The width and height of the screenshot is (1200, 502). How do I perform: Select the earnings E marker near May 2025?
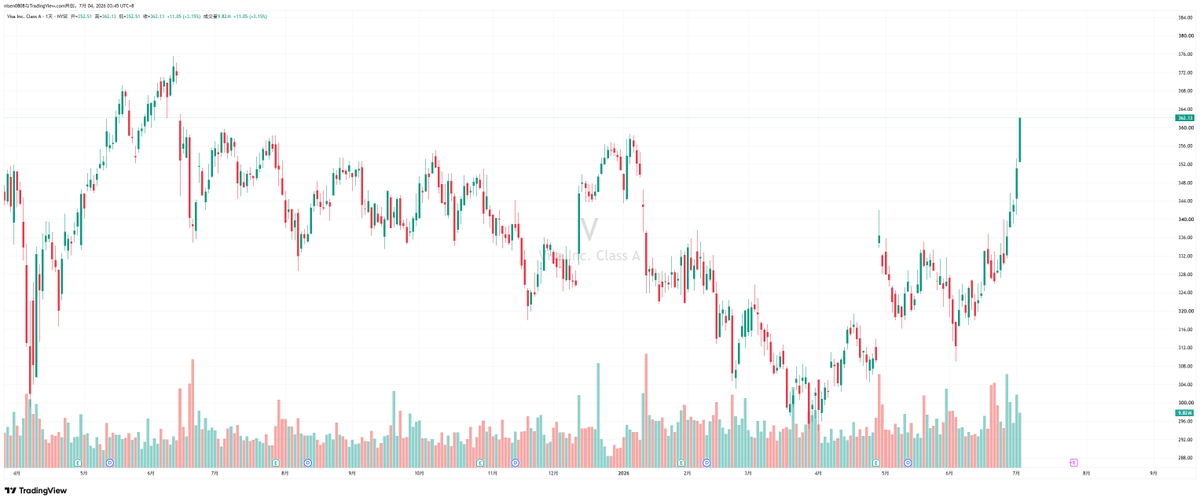coord(78,463)
